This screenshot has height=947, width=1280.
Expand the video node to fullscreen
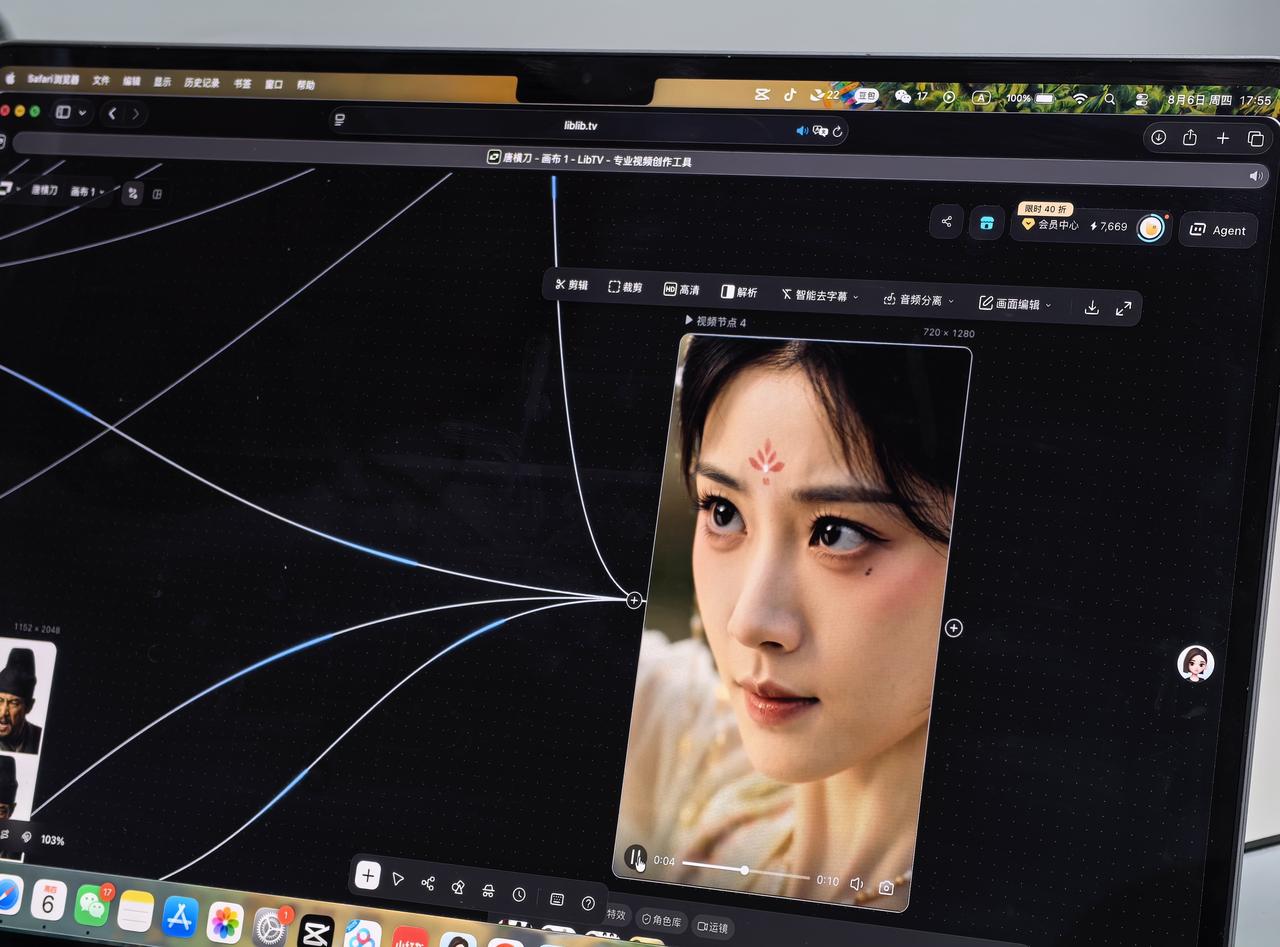[x=1123, y=309]
